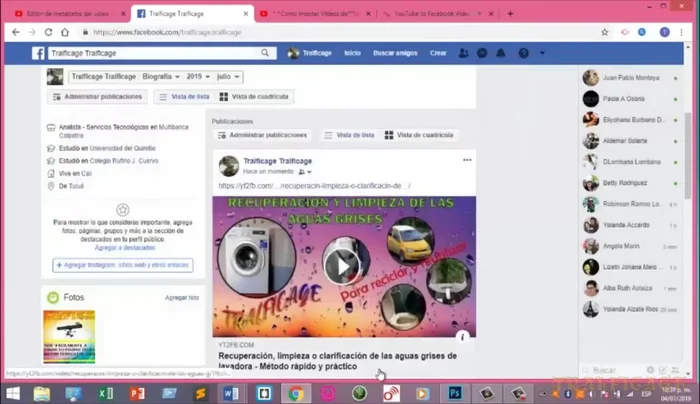Open Trafficage profile link in header

click(x=310, y=53)
